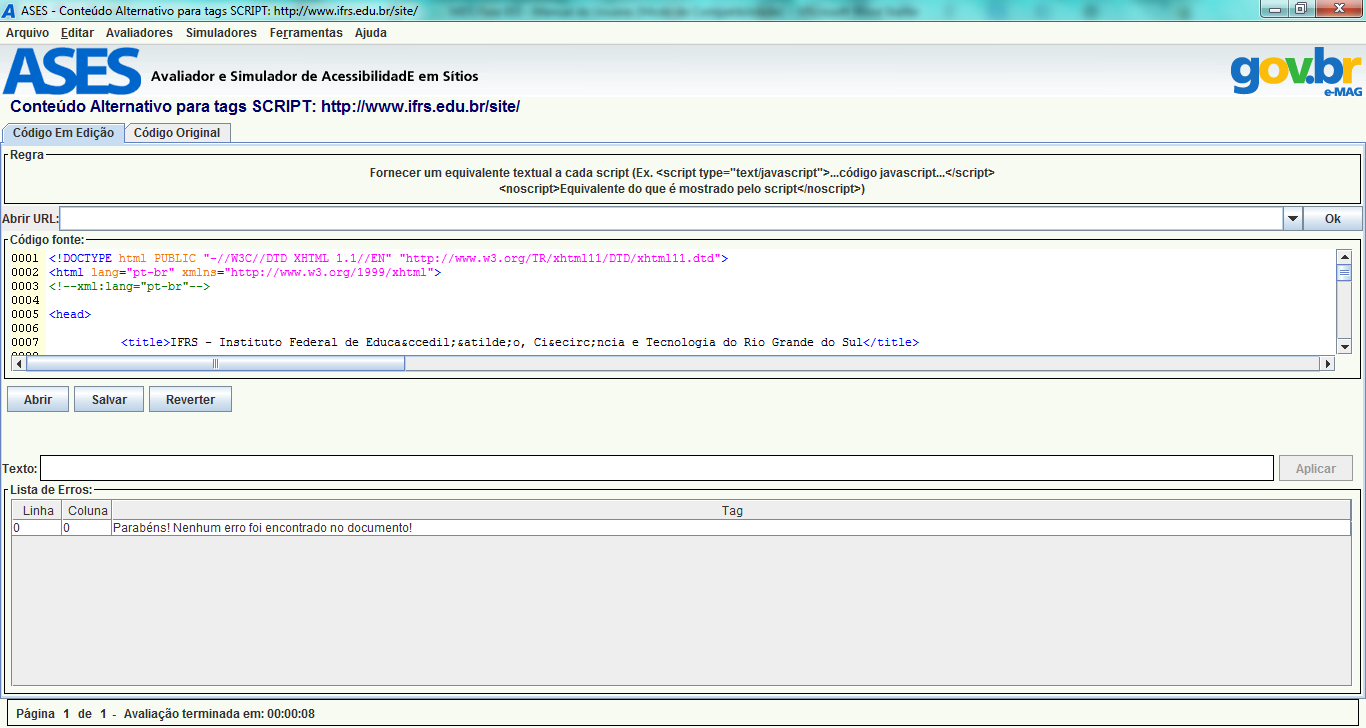Restore down the ASES window
This screenshot has width=1366, height=728.
point(1300,9)
